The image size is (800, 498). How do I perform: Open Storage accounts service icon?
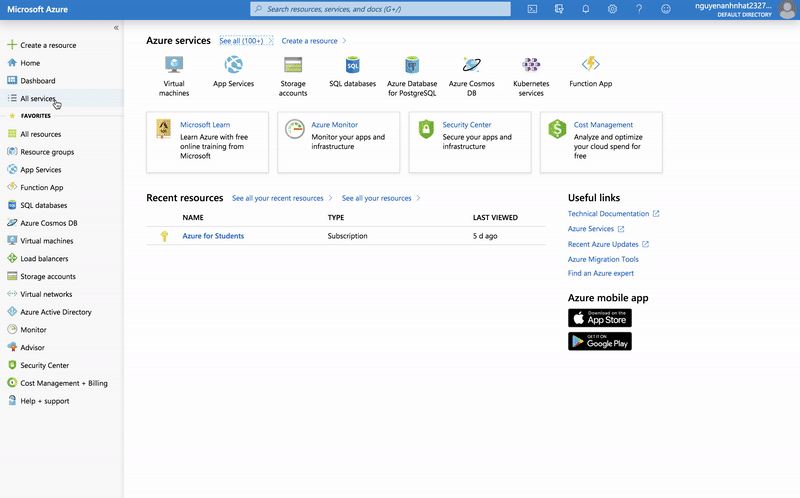(293, 65)
